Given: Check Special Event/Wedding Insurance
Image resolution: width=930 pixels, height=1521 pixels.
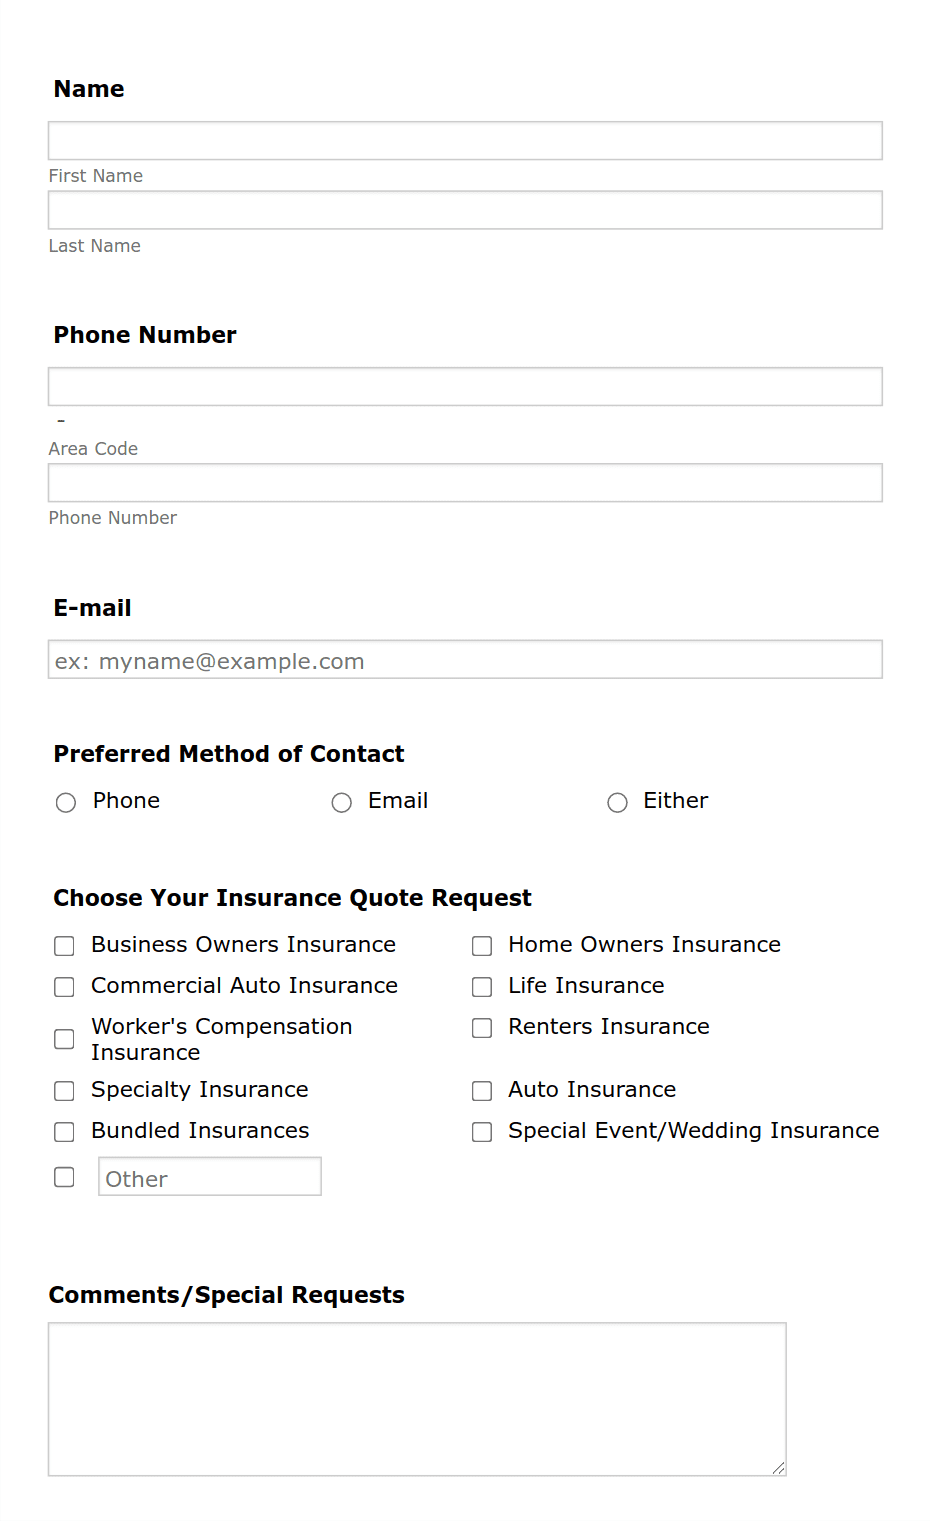Looking at the screenshot, I should tap(481, 1131).
